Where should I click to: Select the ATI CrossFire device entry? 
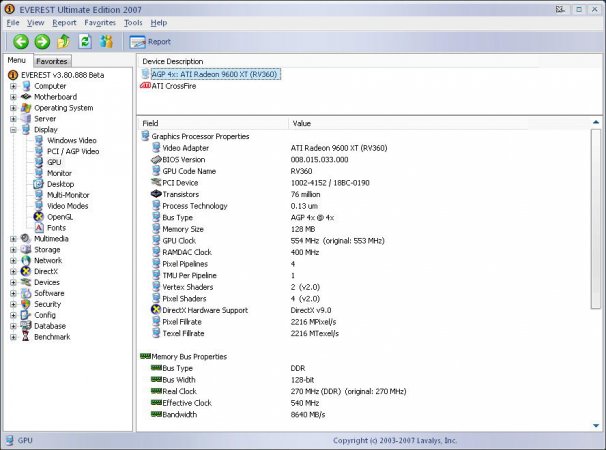coord(168,86)
